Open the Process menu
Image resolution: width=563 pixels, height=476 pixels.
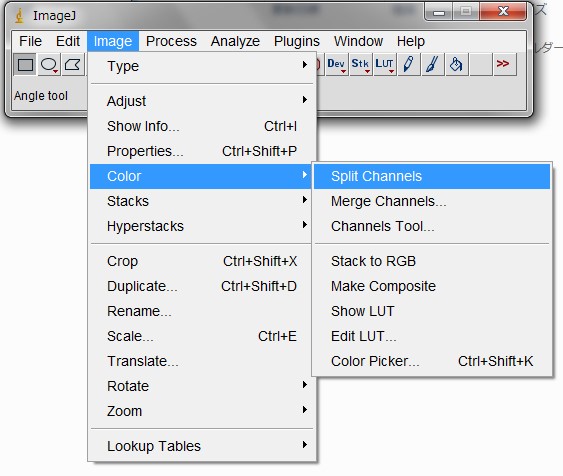tap(171, 41)
